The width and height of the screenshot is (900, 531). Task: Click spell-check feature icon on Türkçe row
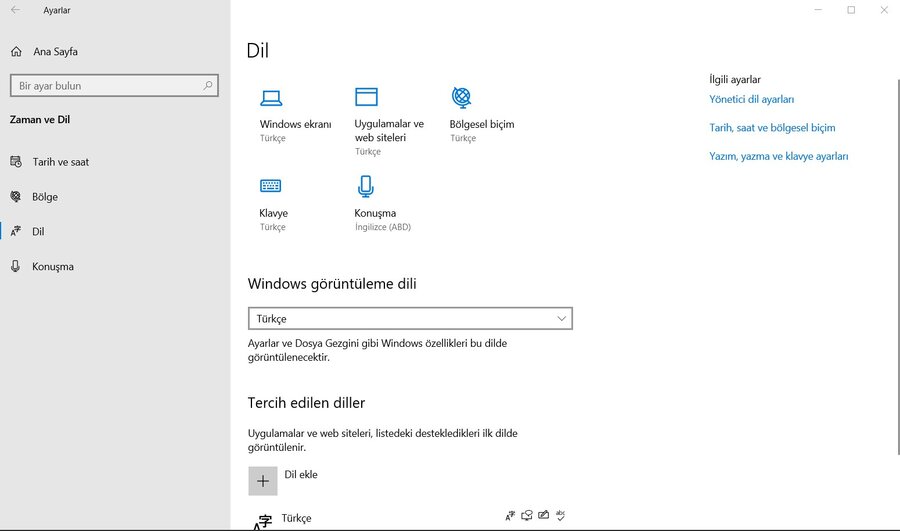(561, 516)
